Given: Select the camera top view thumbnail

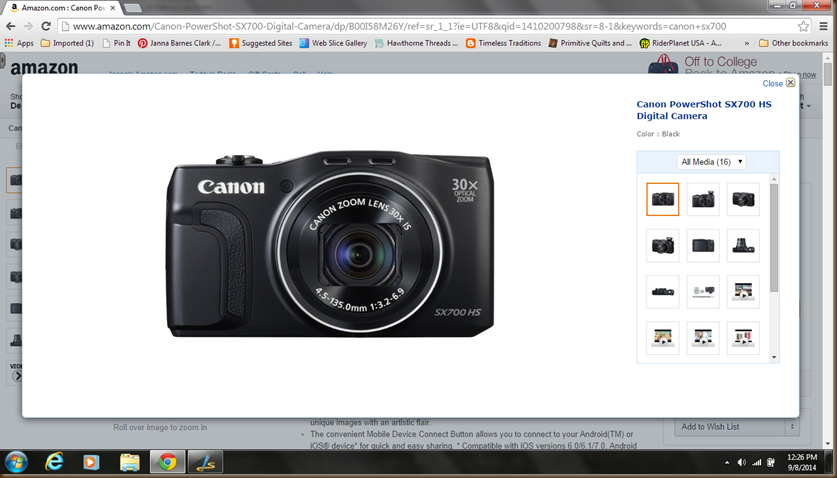Looking at the screenshot, I should pyautogui.click(x=662, y=292).
